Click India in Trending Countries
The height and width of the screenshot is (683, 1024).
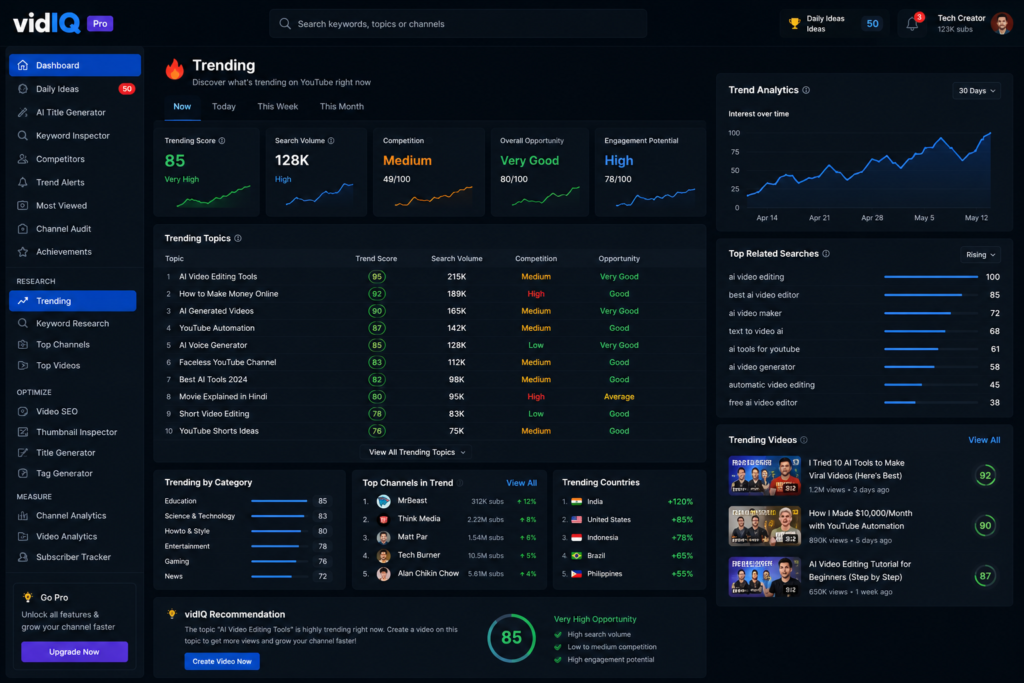(x=628, y=501)
